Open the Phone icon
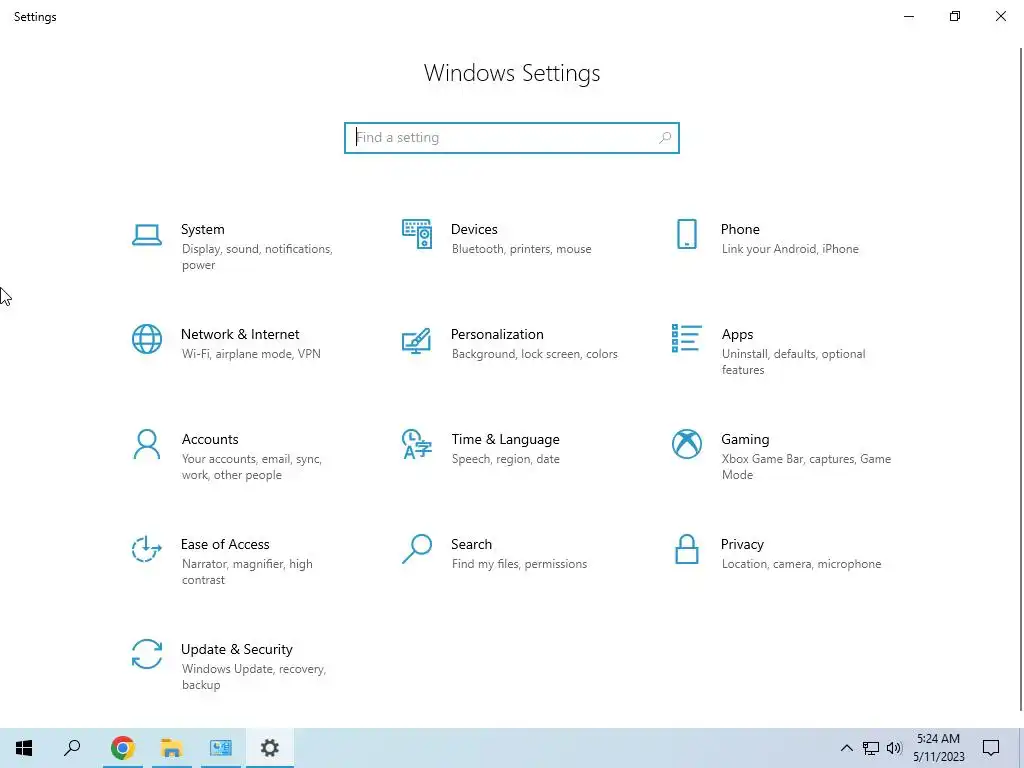Screen dimensions: 1024x768 coord(686,234)
